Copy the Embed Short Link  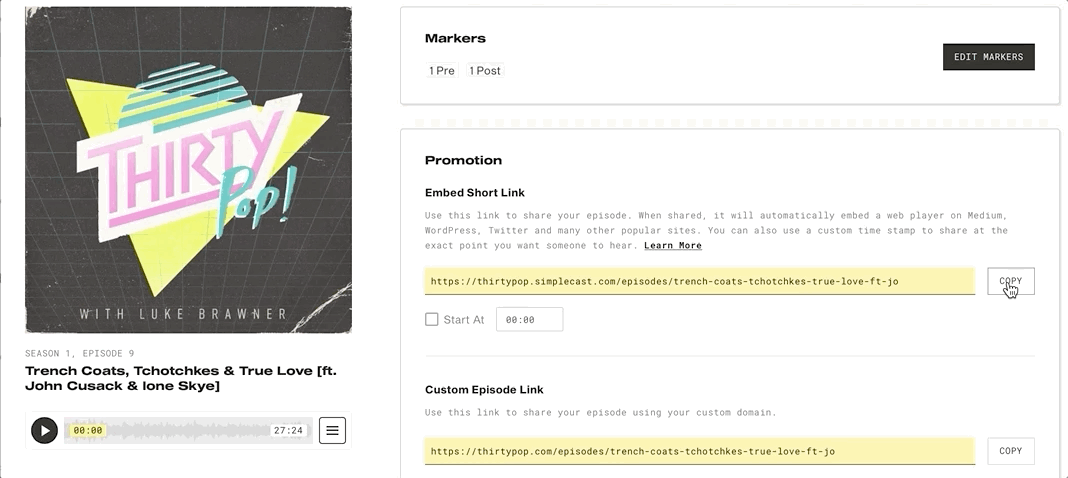(1011, 281)
